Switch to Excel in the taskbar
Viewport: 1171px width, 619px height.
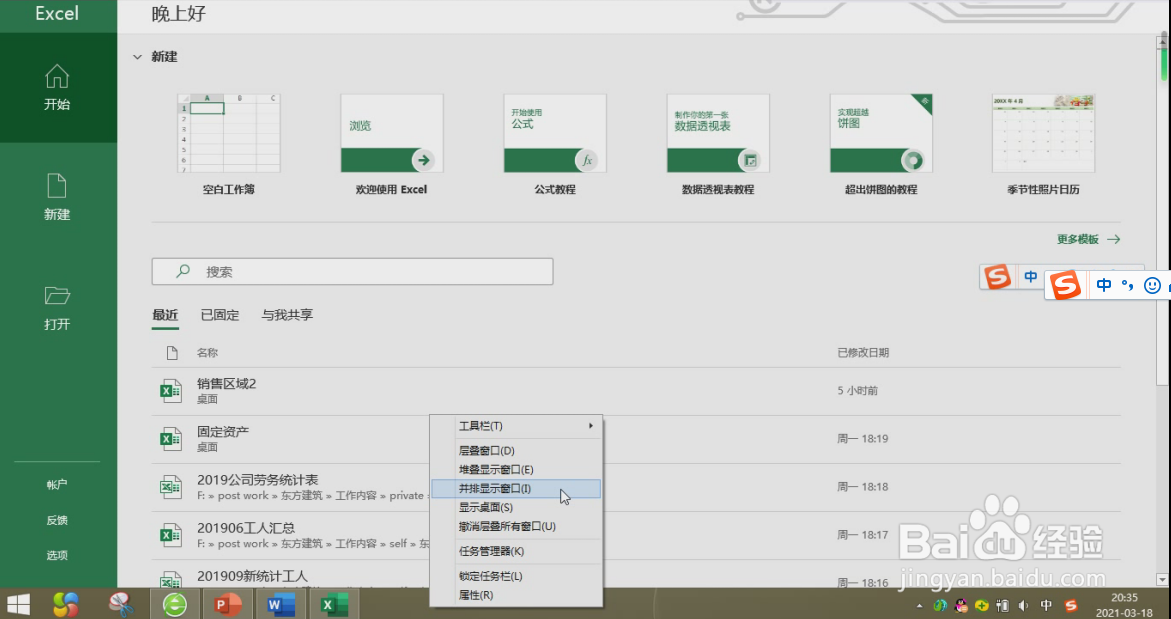click(x=334, y=603)
